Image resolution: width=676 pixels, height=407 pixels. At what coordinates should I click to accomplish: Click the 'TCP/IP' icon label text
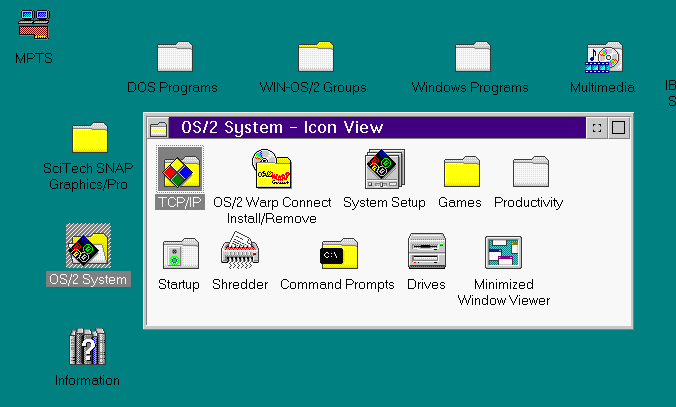[180, 202]
